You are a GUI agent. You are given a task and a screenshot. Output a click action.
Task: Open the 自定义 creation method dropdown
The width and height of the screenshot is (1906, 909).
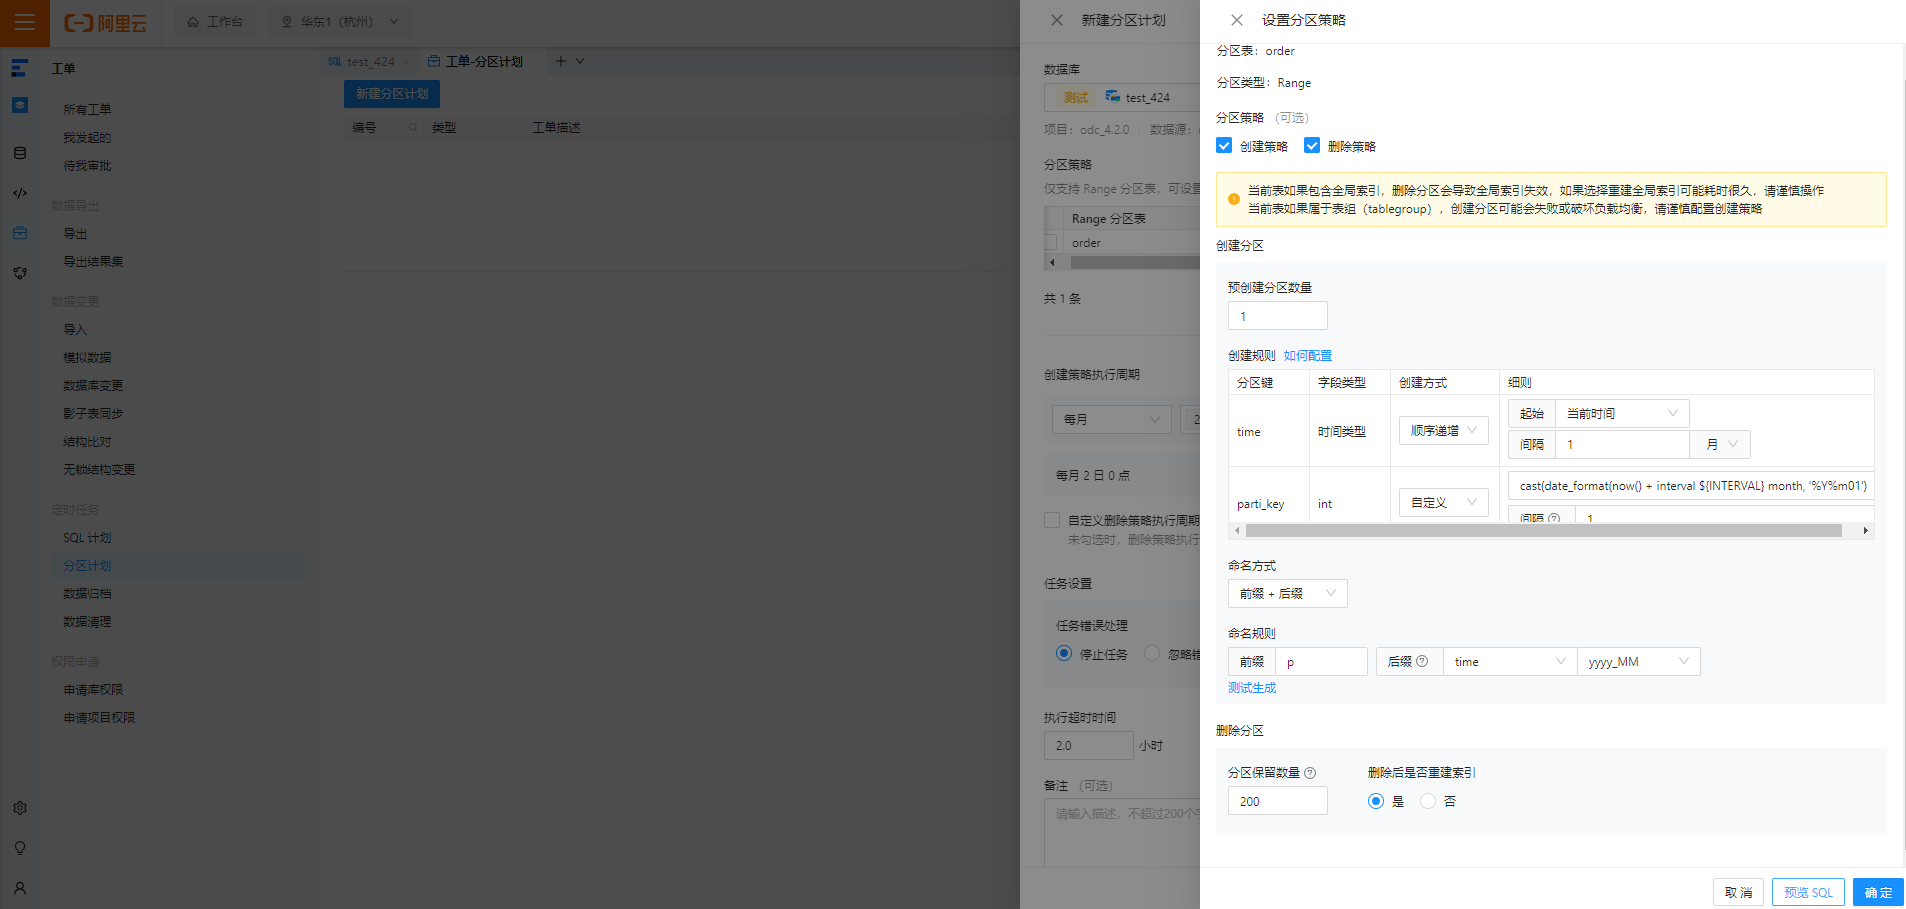click(1443, 503)
